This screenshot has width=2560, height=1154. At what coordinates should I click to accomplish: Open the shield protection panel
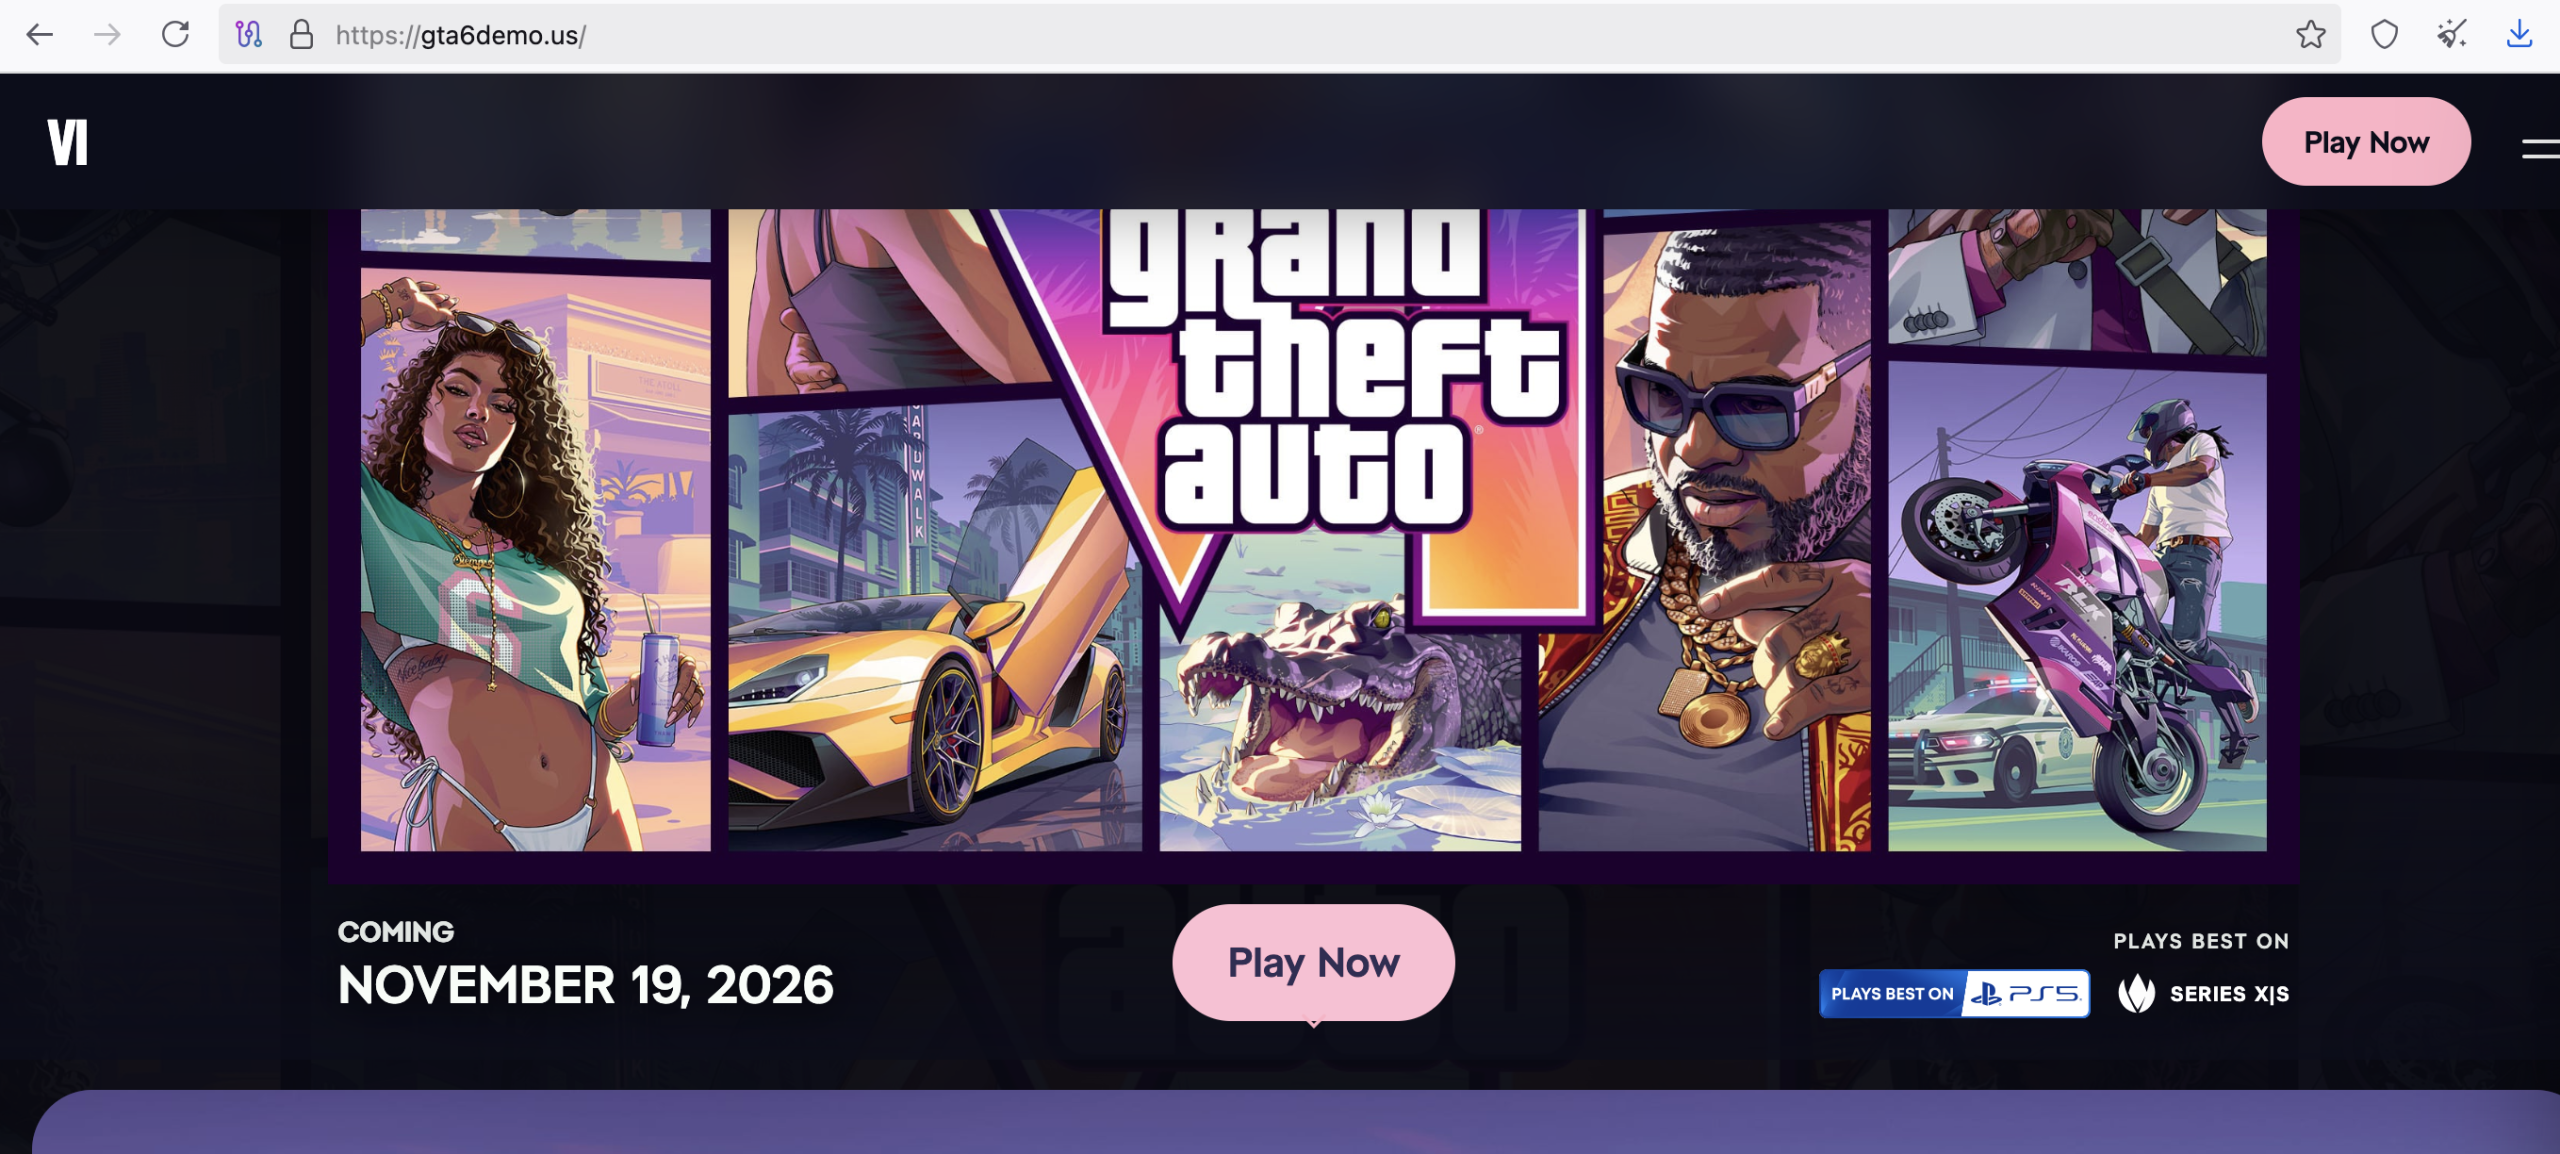coord(2384,35)
